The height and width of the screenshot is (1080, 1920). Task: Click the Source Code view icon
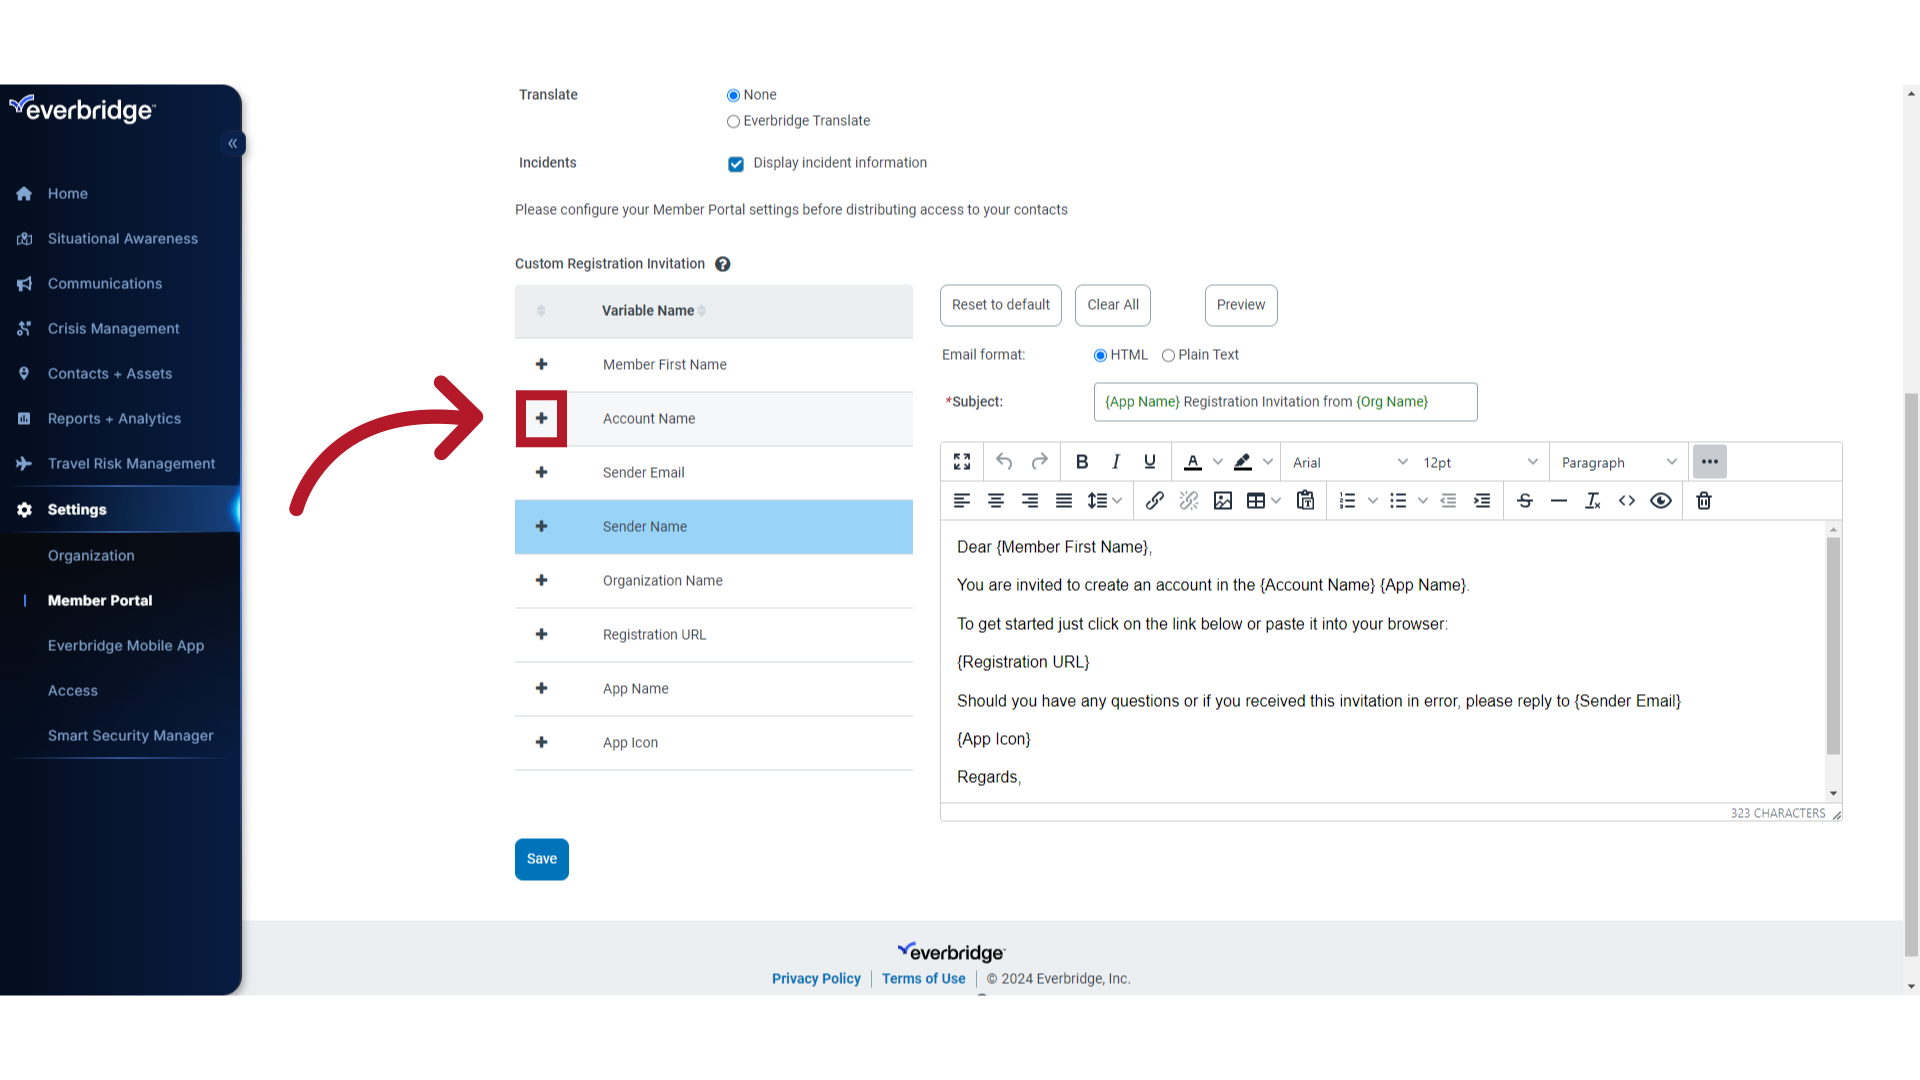(1627, 501)
